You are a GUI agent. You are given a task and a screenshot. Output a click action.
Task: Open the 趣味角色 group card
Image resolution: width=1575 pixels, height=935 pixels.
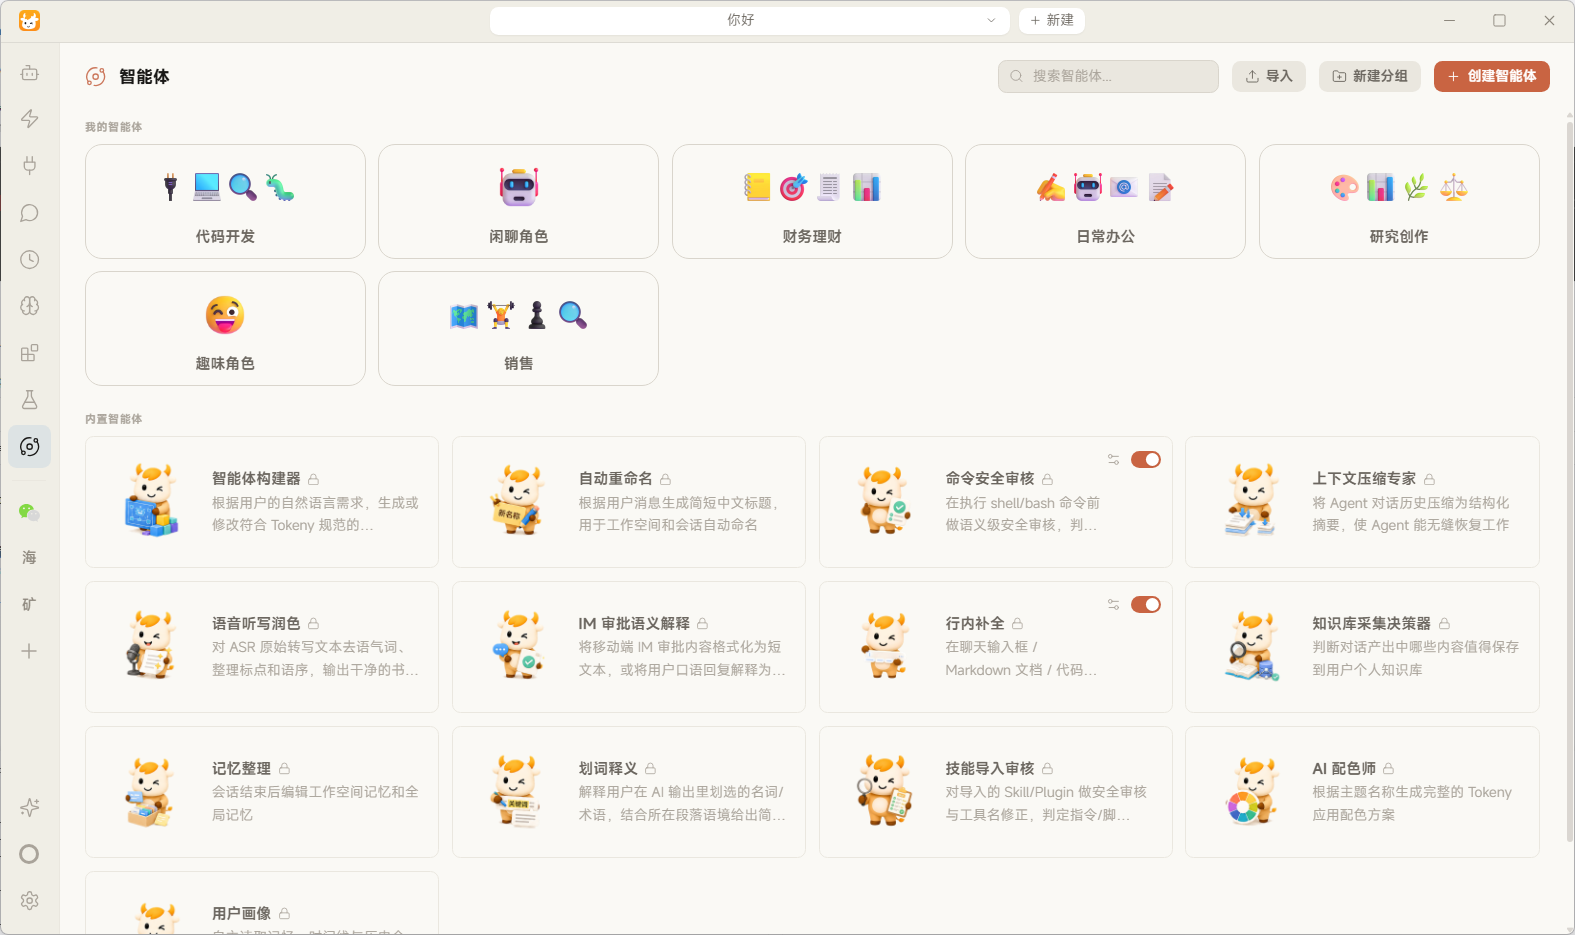pyautogui.click(x=225, y=328)
